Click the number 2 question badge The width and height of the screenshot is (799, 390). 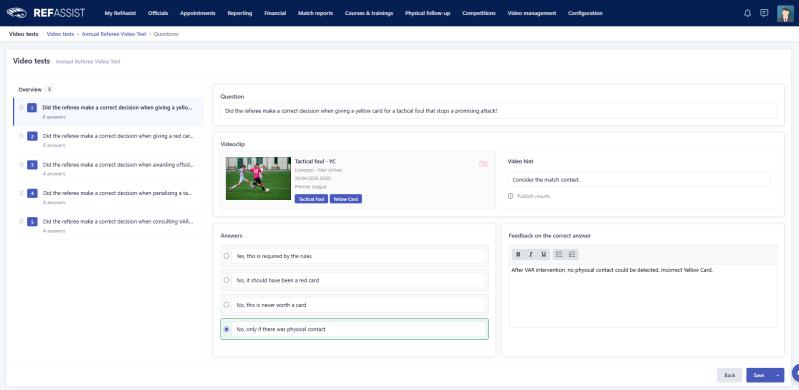(32, 136)
